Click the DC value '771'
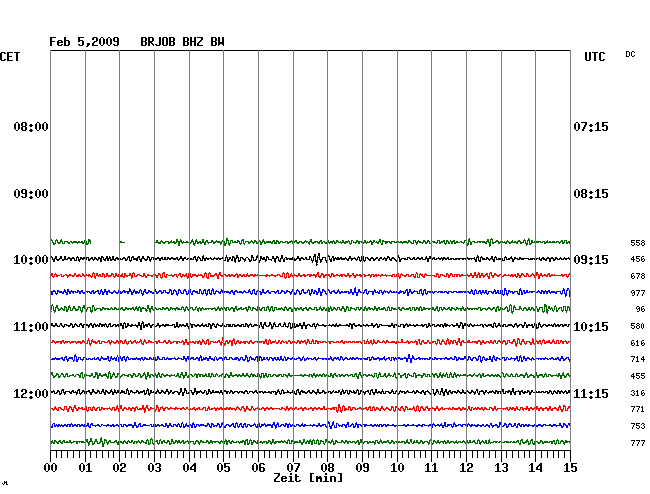Image resolution: width=650 pixels, height=494 pixels. [x=638, y=409]
